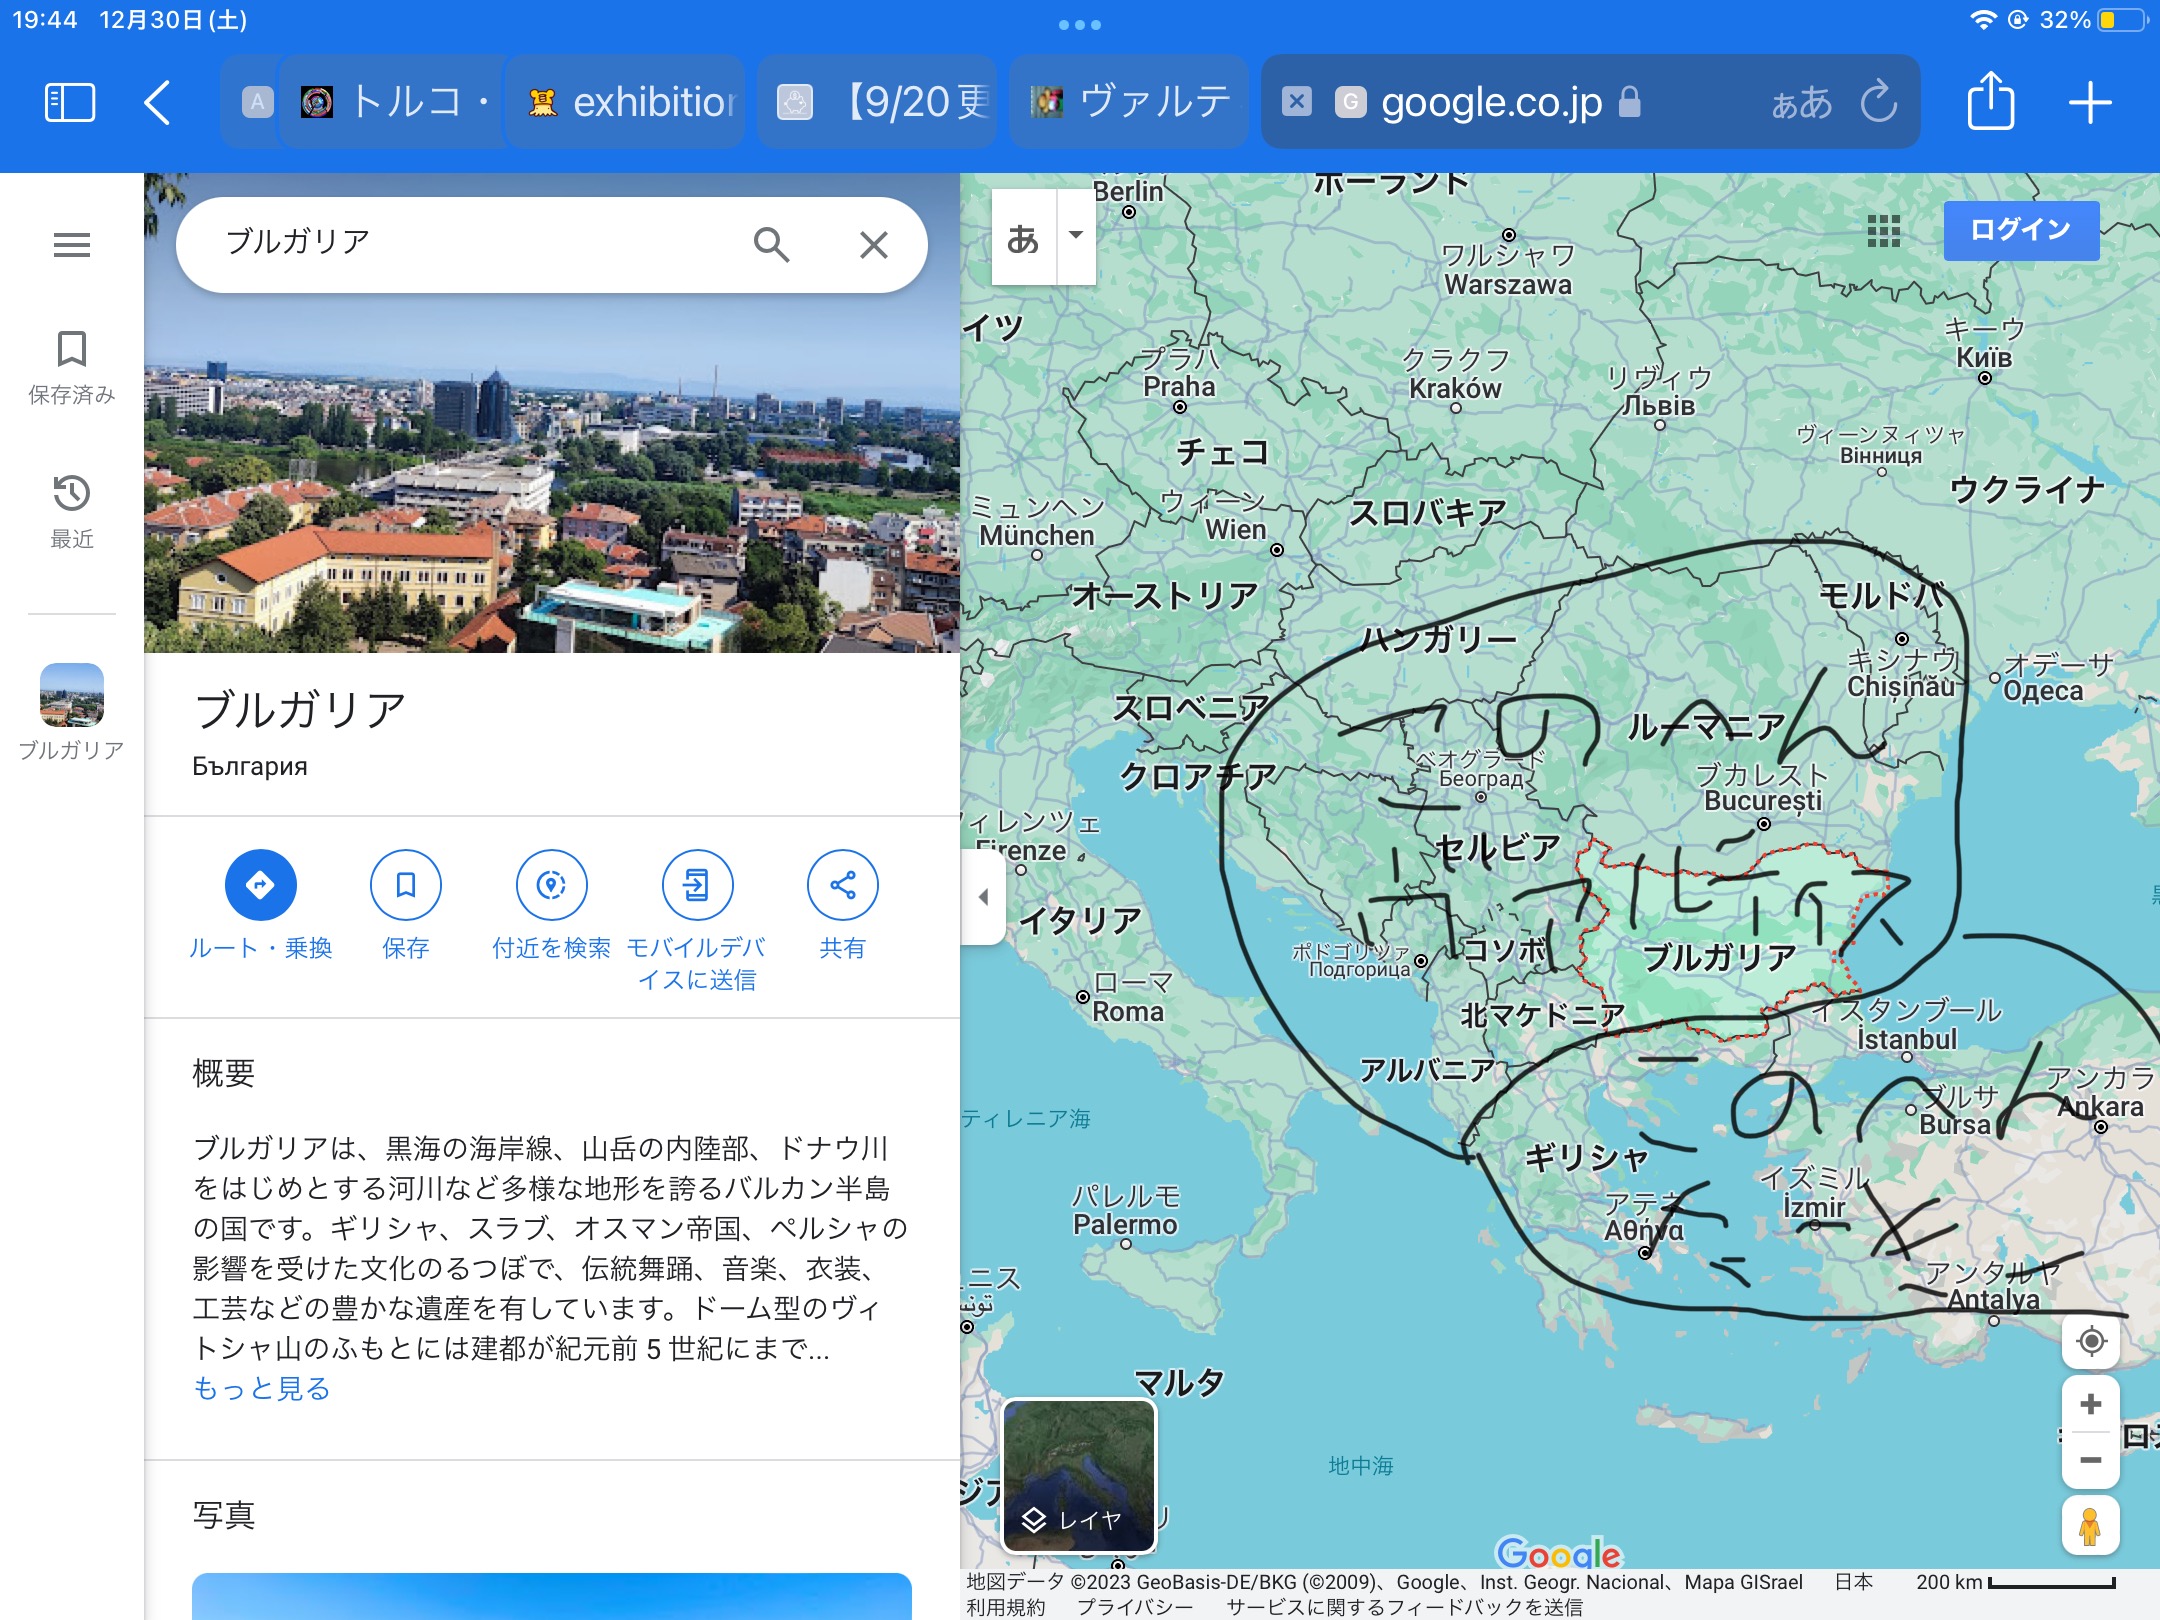Toggle the Safari sidebar panel icon
The height and width of the screenshot is (1620, 2160).
click(70, 102)
